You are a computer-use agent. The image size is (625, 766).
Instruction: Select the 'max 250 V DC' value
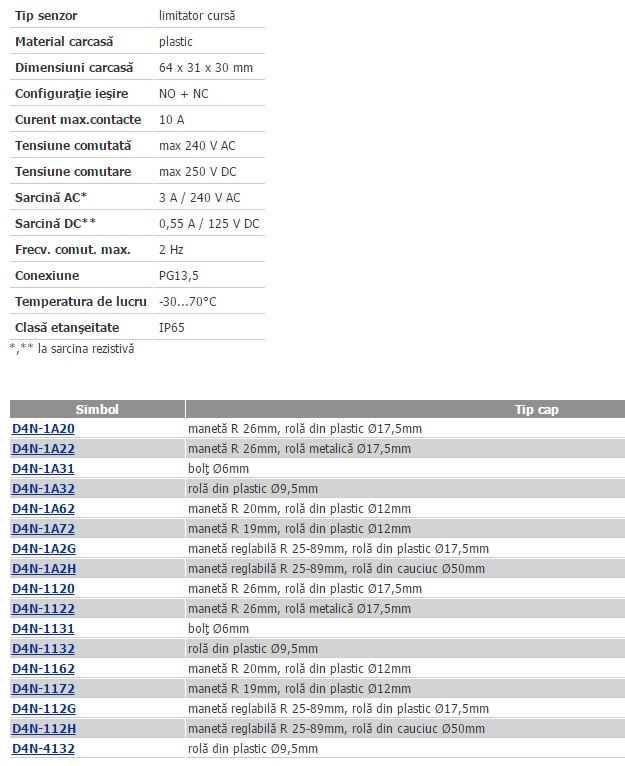(197, 171)
